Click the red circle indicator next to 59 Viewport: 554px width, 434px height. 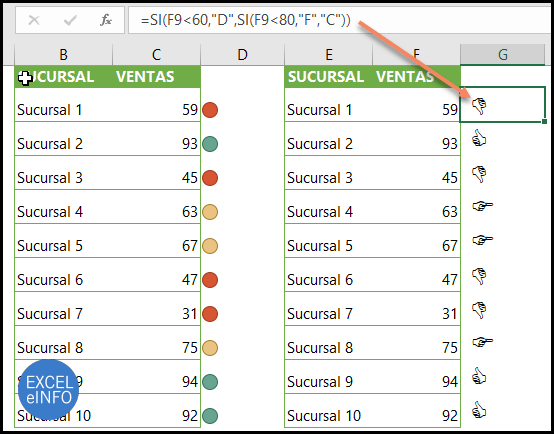(x=210, y=110)
